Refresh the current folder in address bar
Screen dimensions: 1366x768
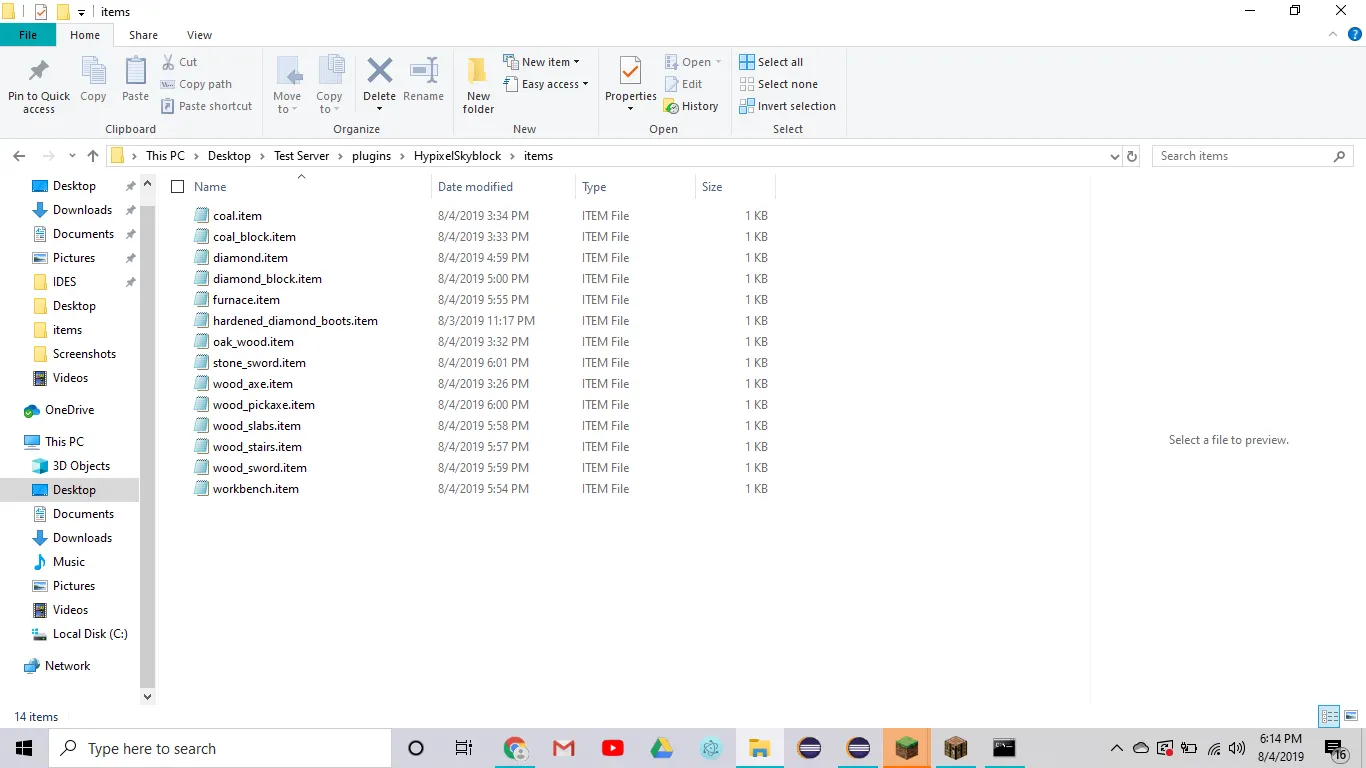click(1132, 156)
